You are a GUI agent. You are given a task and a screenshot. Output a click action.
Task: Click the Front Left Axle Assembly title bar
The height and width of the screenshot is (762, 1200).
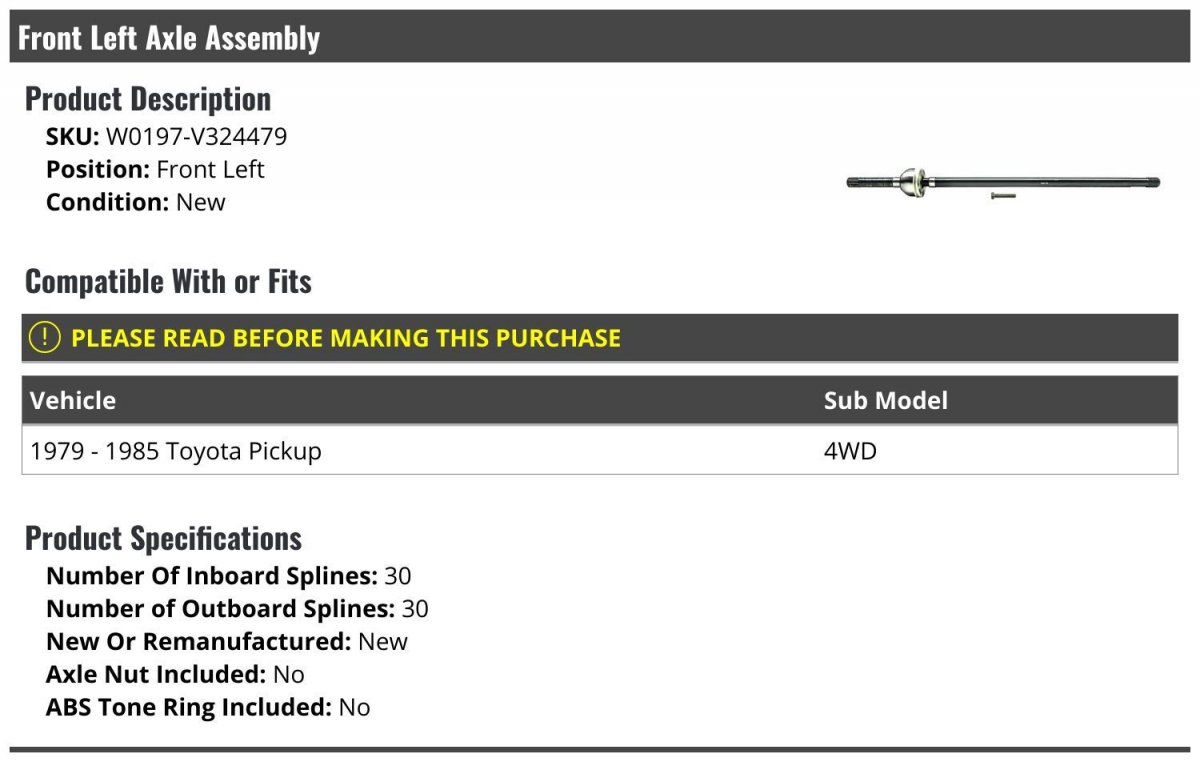[x=169, y=38]
